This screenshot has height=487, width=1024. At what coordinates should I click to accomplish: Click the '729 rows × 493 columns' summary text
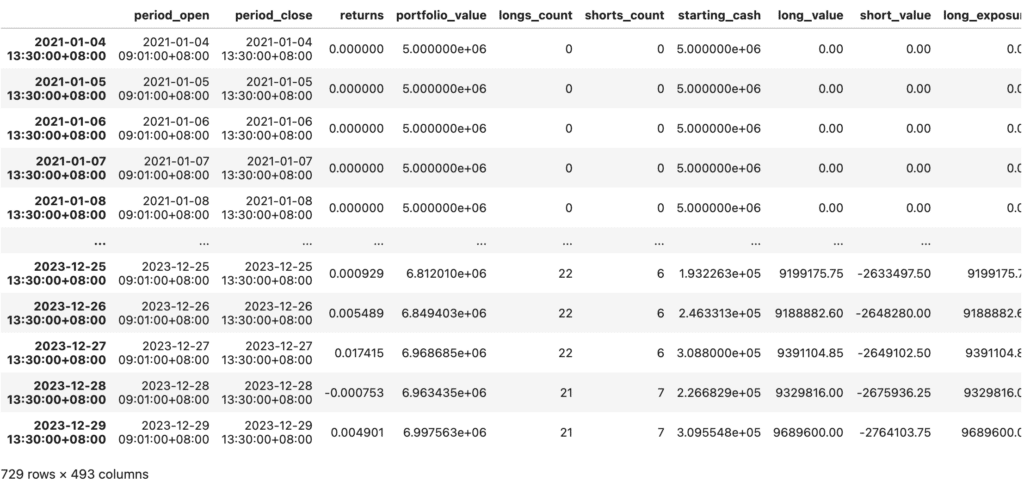pos(75,474)
